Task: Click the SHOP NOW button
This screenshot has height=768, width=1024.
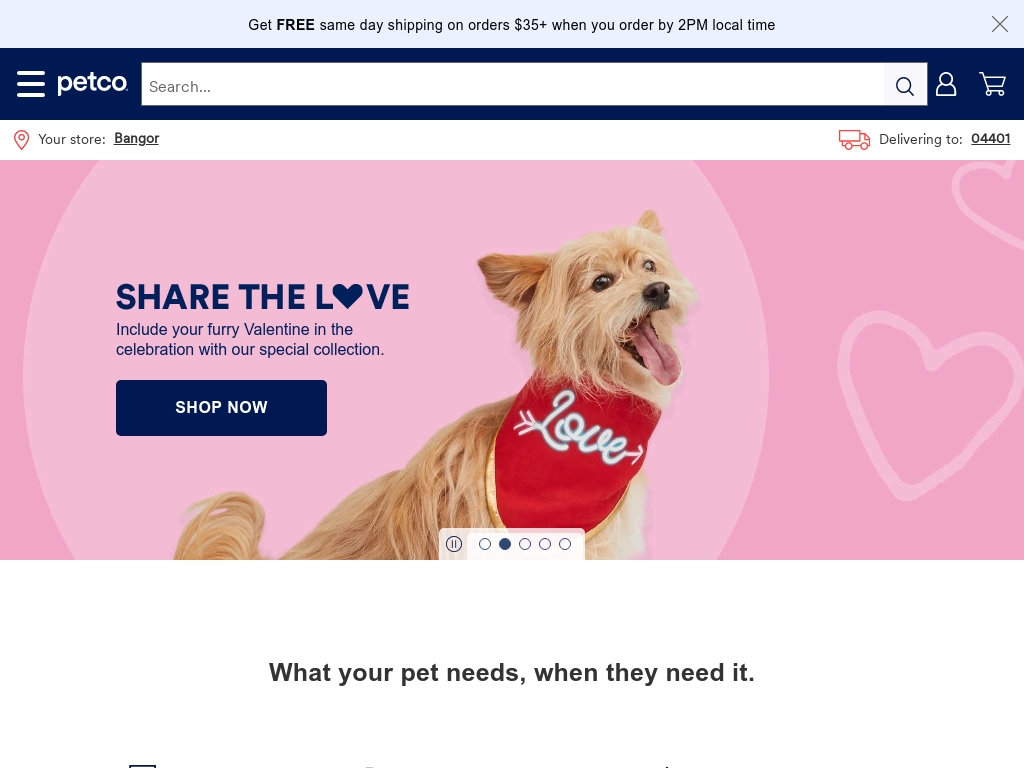Action: point(221,408)
